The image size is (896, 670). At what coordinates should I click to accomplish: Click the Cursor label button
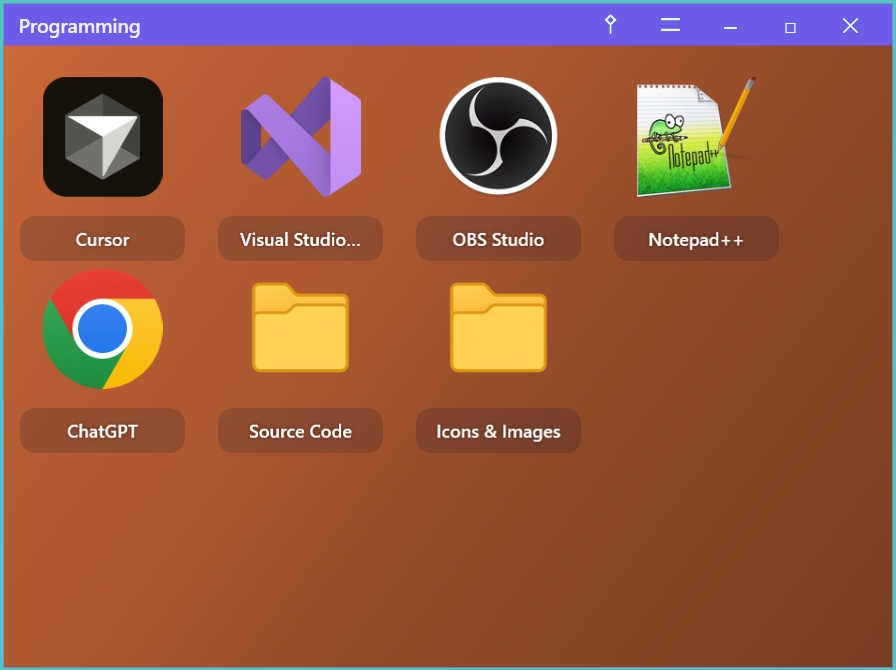point(103,239)
